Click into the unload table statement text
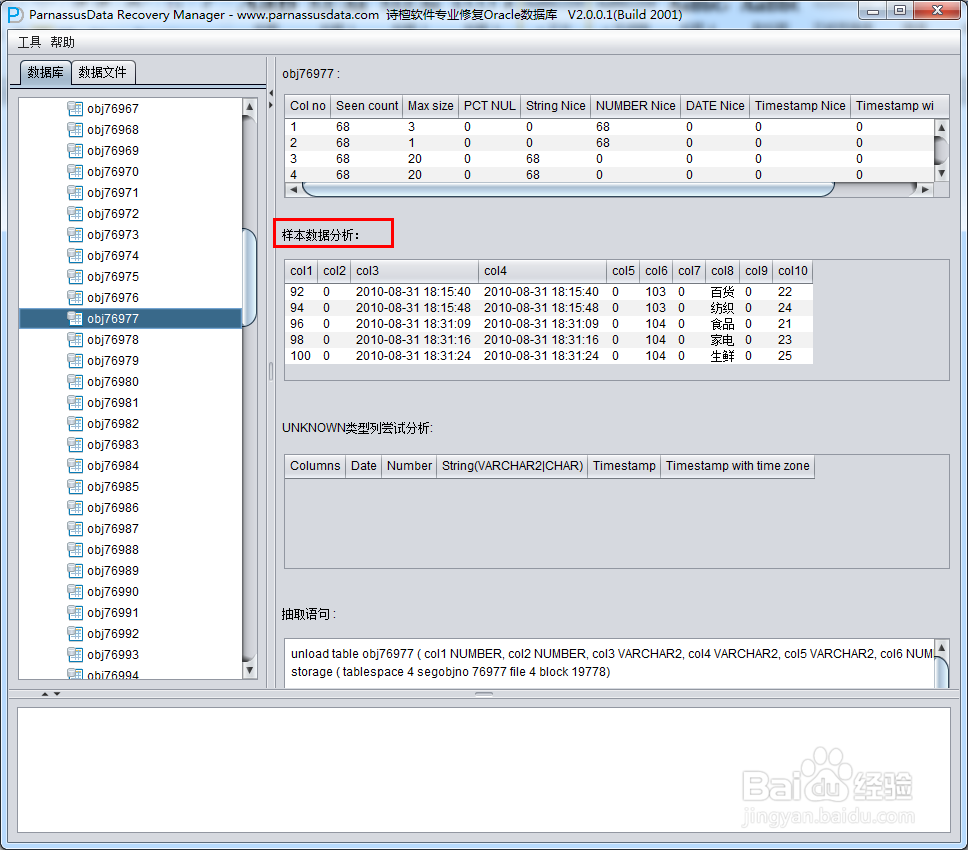 point(610,663)
